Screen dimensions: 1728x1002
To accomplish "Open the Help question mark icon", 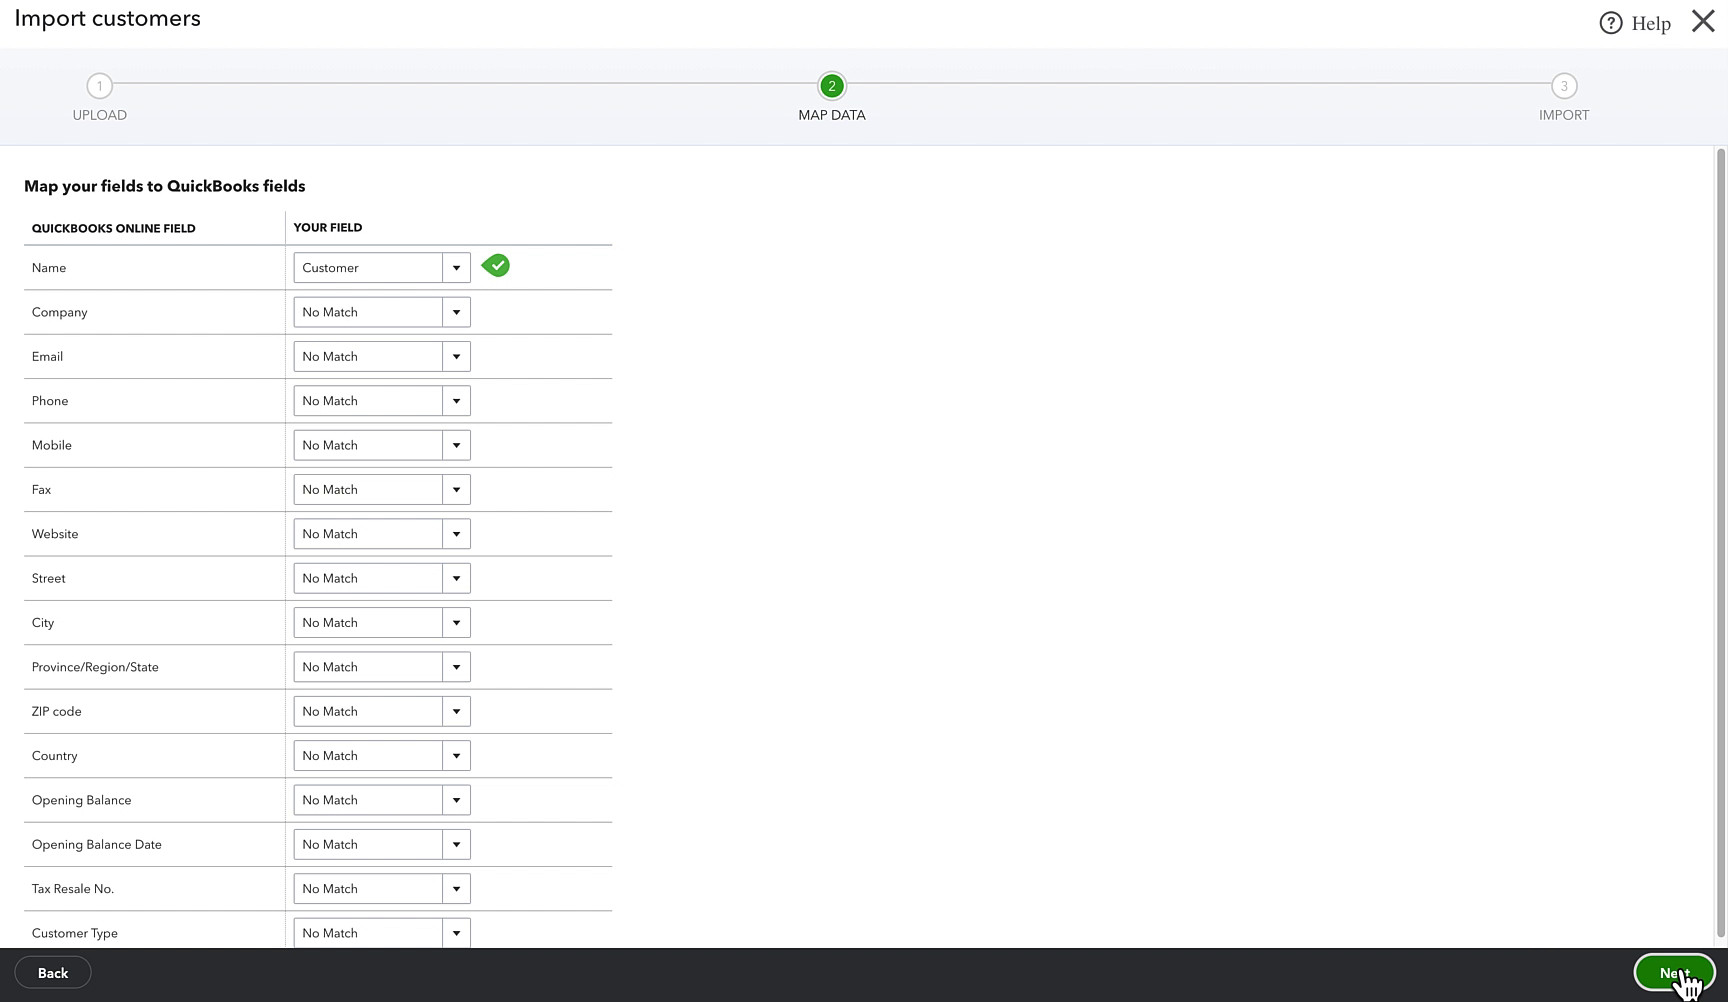I will 1610,23.
